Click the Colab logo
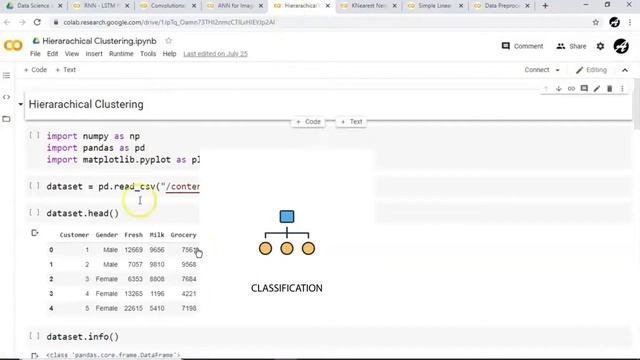 (13, 45)
